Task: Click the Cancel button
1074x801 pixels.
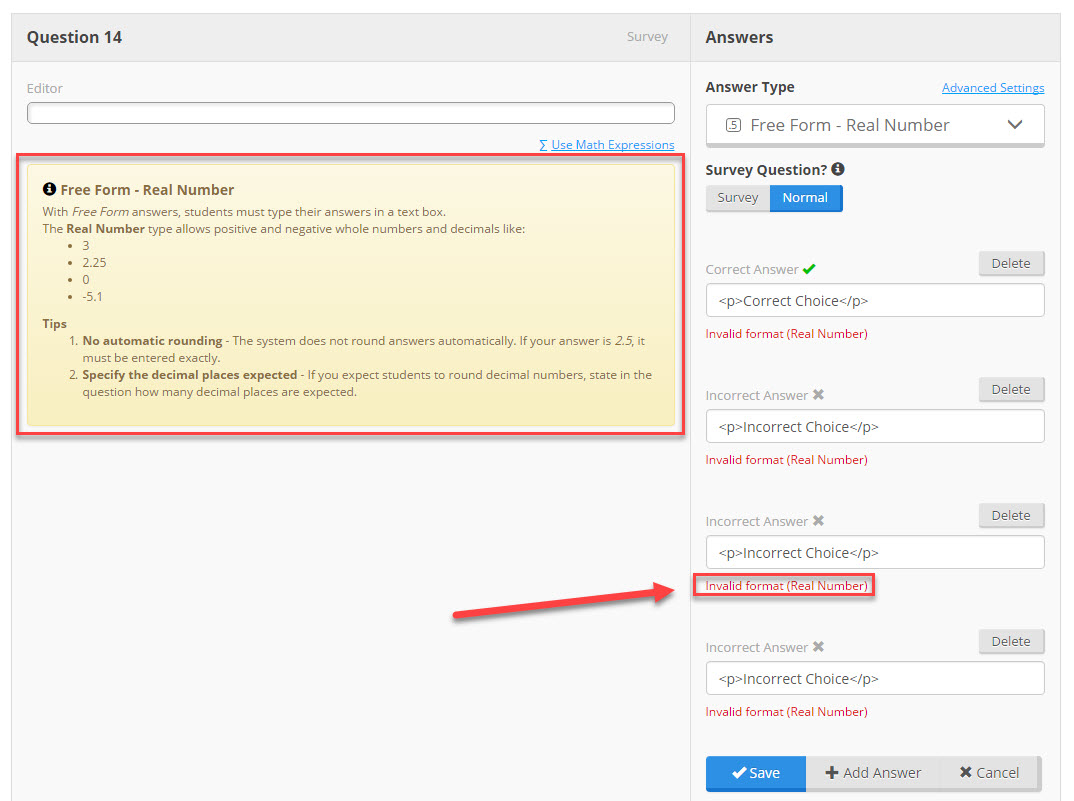Action: (989, 772)
